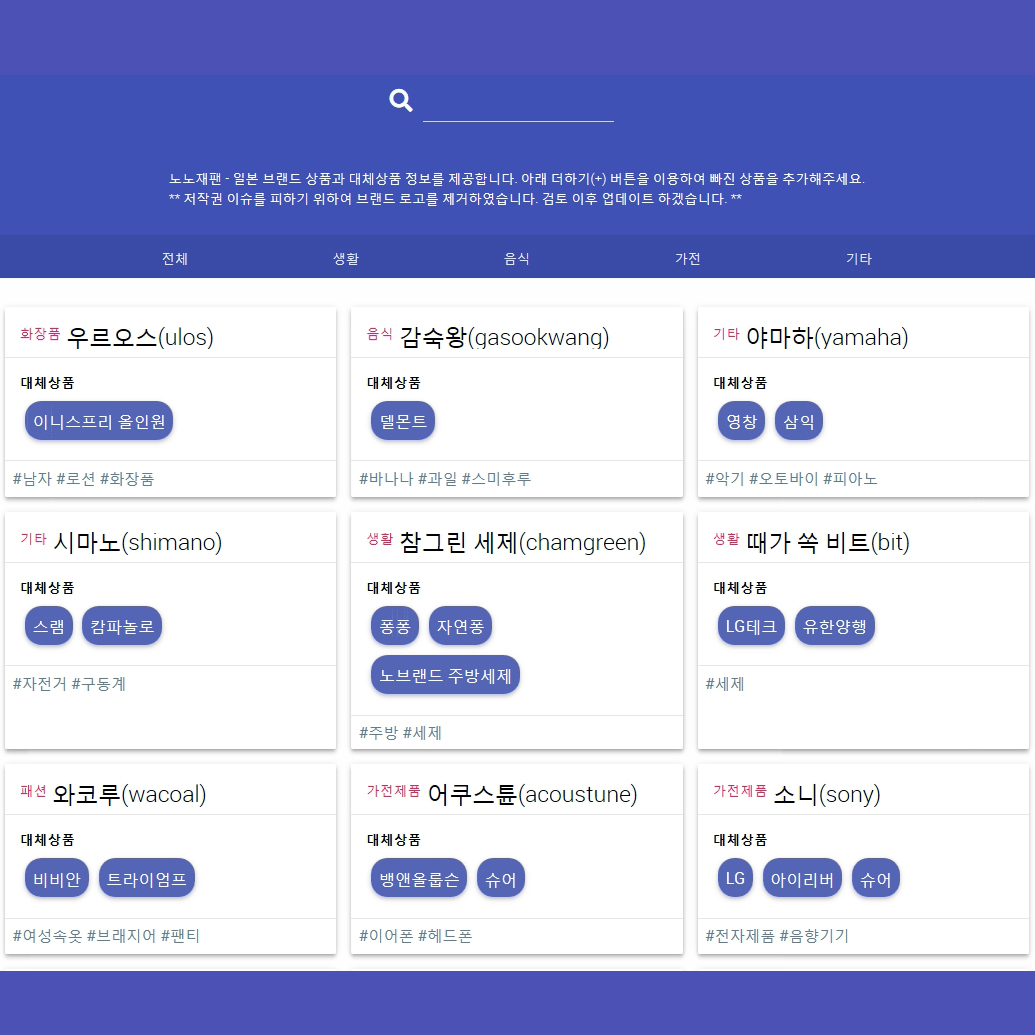The height and width of the screenshot is (1035, 1035).
Task: Click 가전제품 label on 어쿠스튠 card
Action: [393, 791]
